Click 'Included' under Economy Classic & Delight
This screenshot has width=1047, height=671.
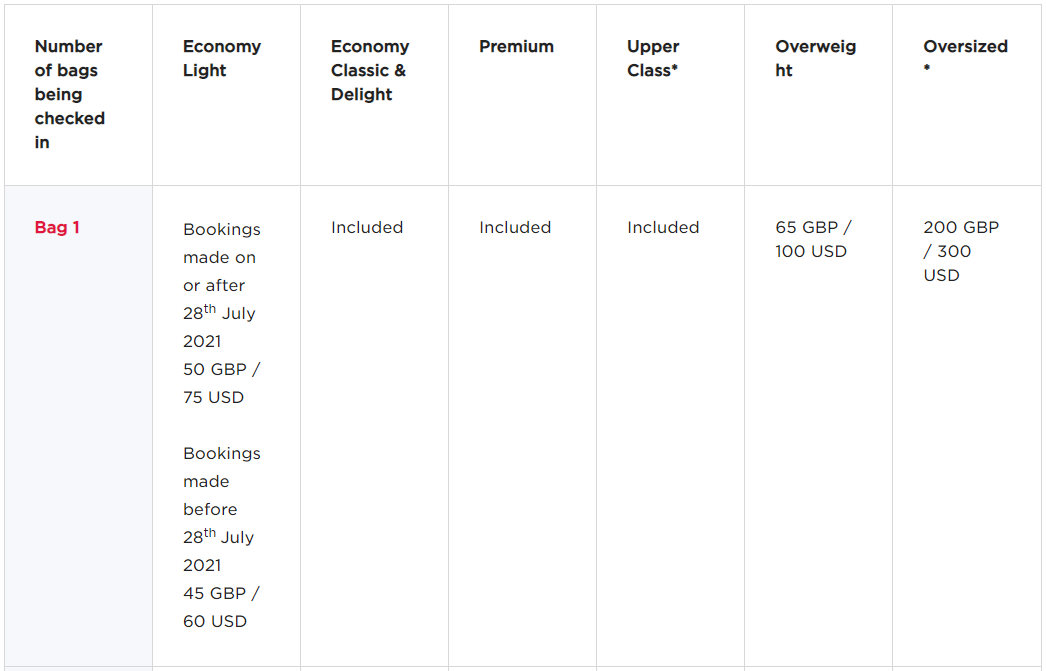point(367,227)
